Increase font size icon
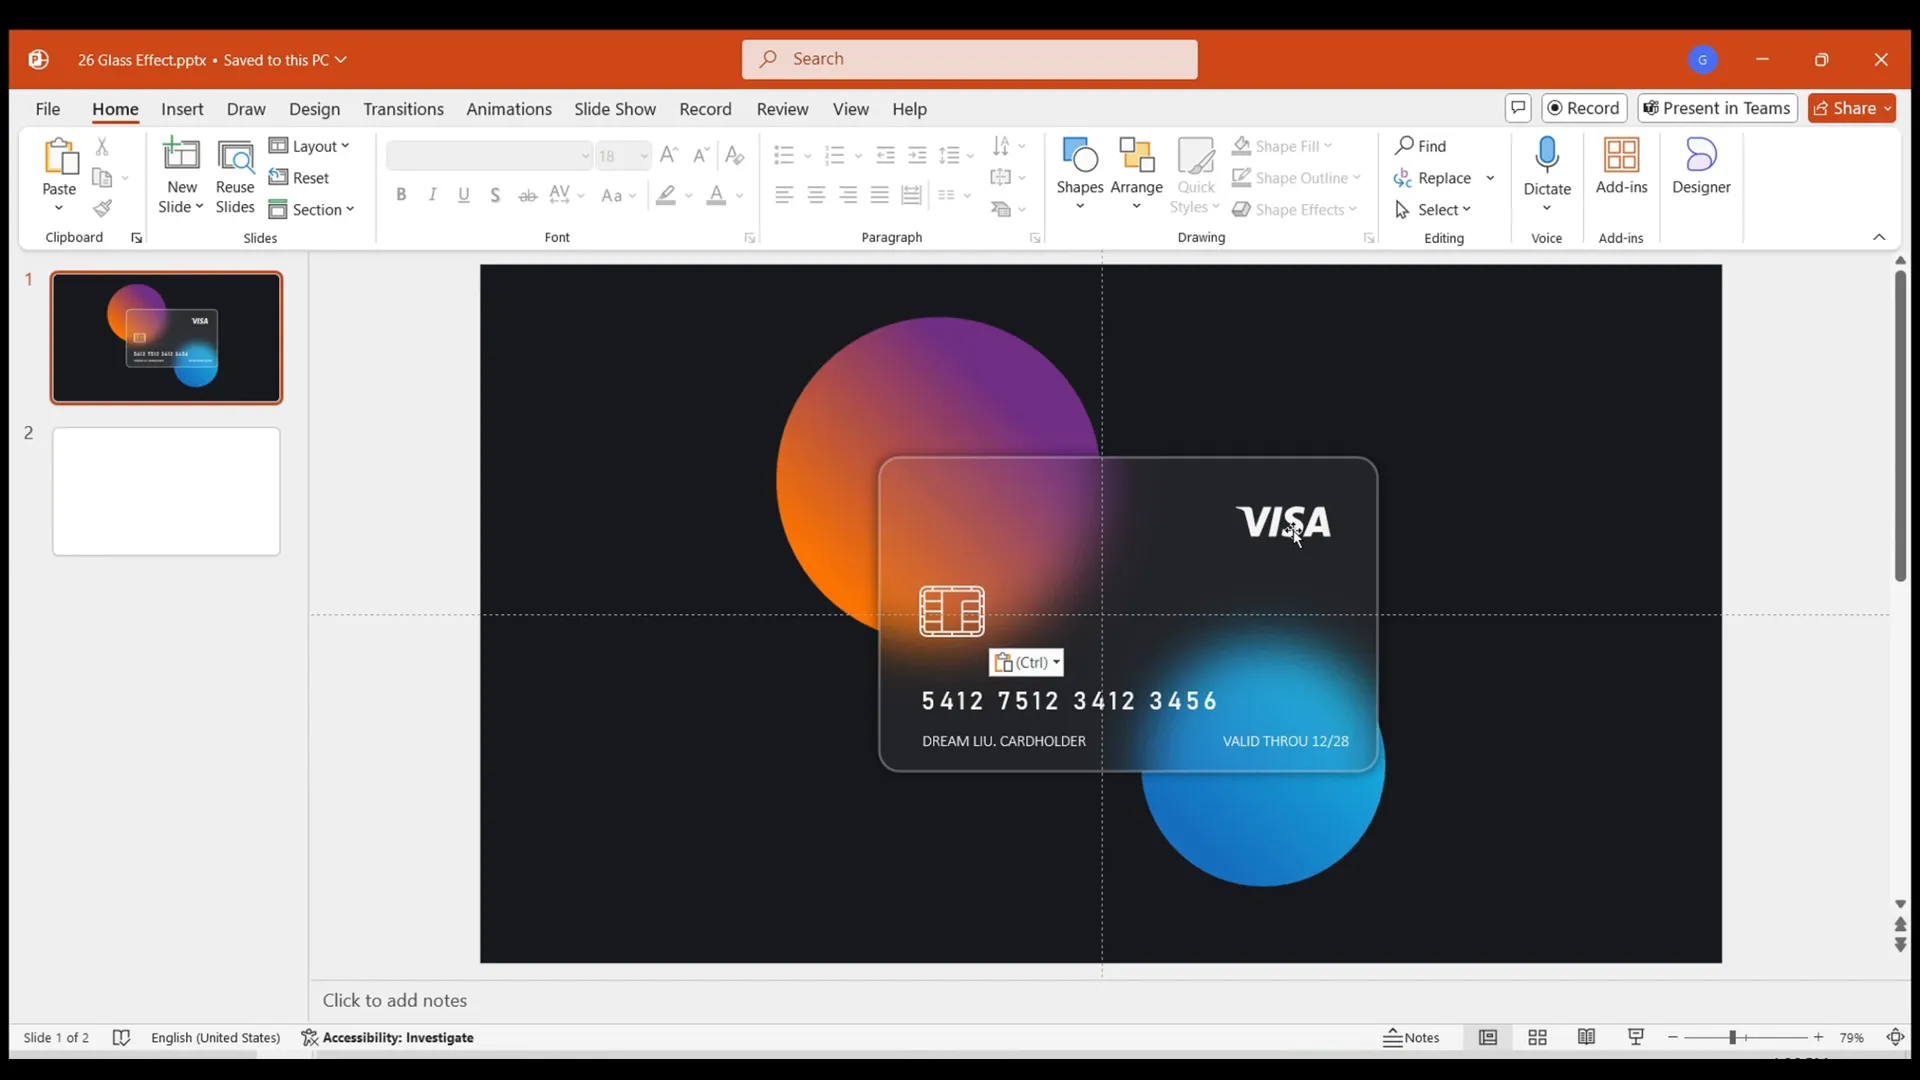The image size is (1920, 1080). pyautogui.click(x=669, y=154)
